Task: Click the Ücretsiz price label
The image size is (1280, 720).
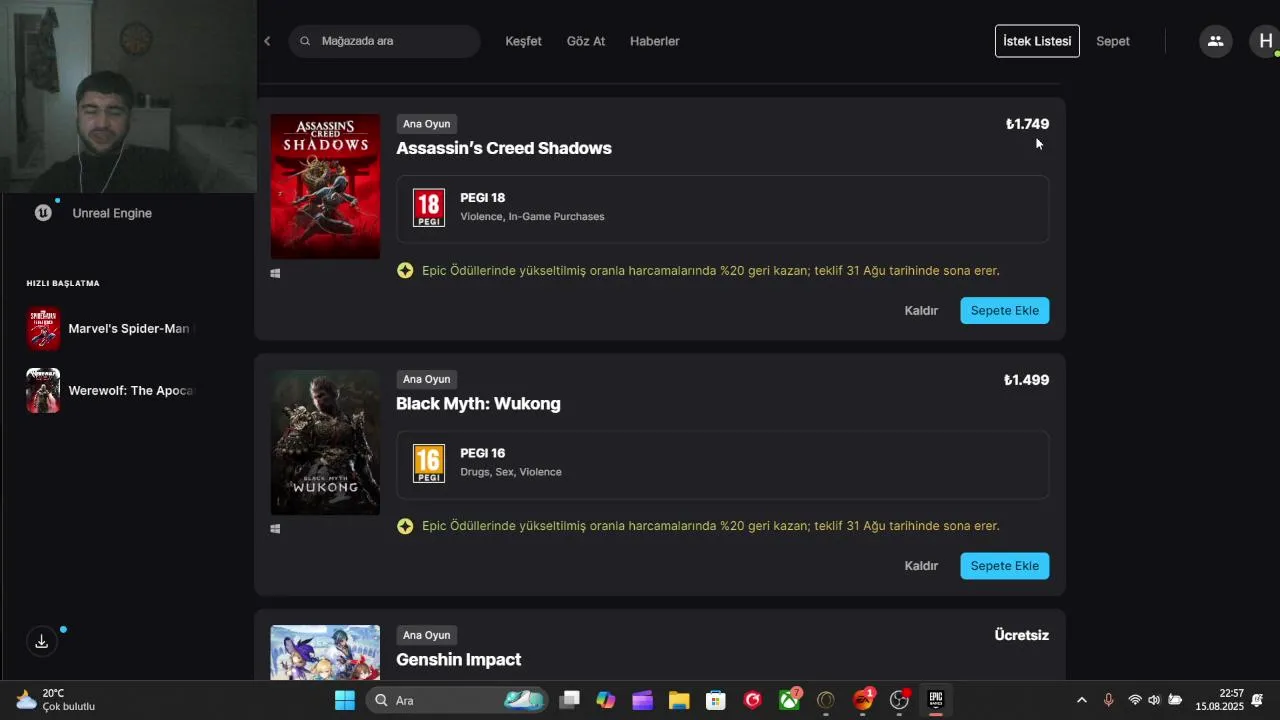Action: point(1022,635)
